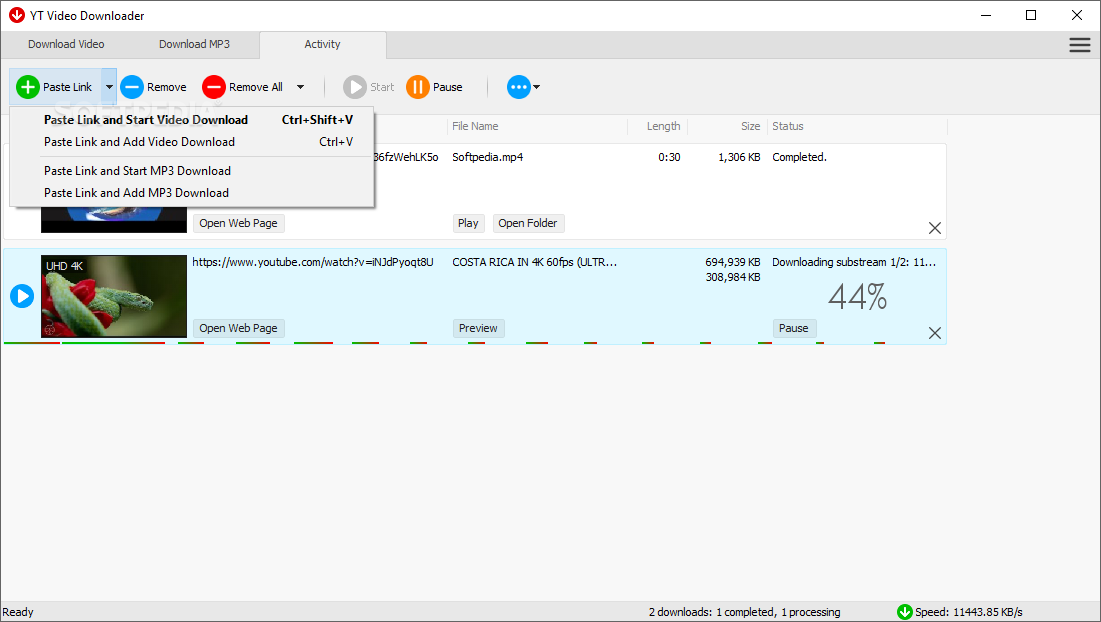Click the Open Folder button

pyautogui.click(x=528, y=223)
